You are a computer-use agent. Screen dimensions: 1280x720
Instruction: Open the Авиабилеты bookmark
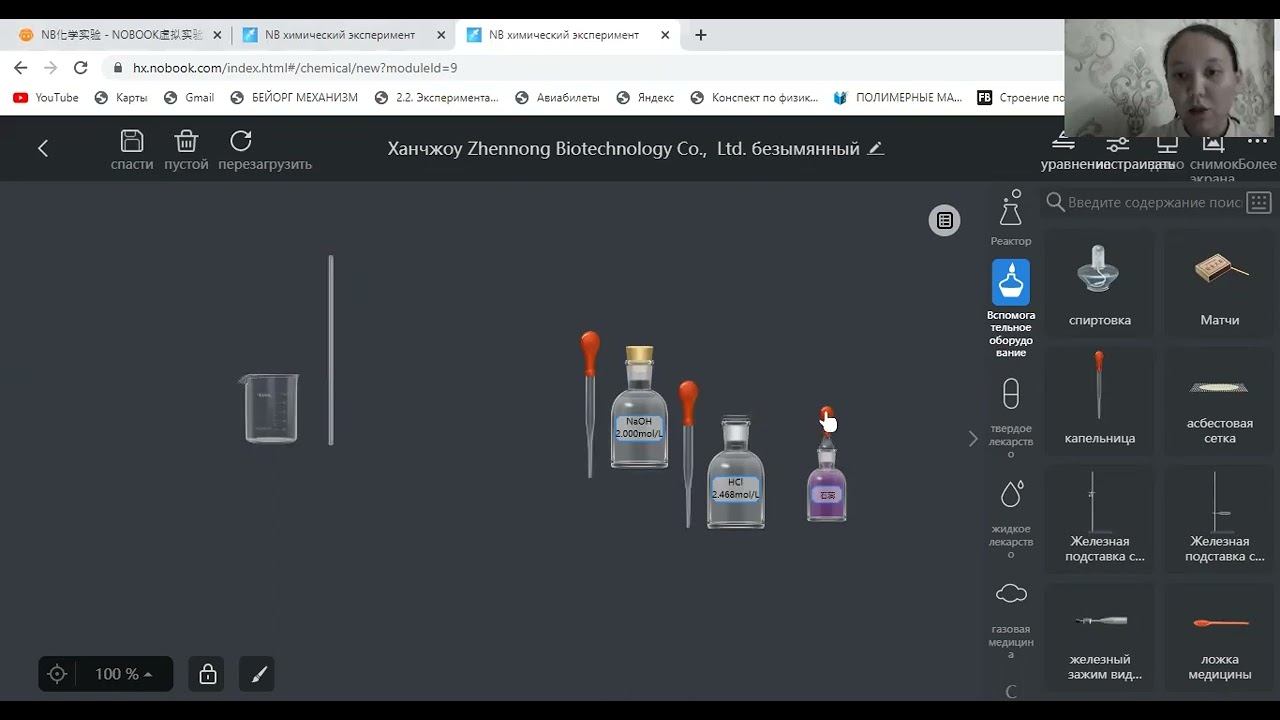click(x=557, y=97)
